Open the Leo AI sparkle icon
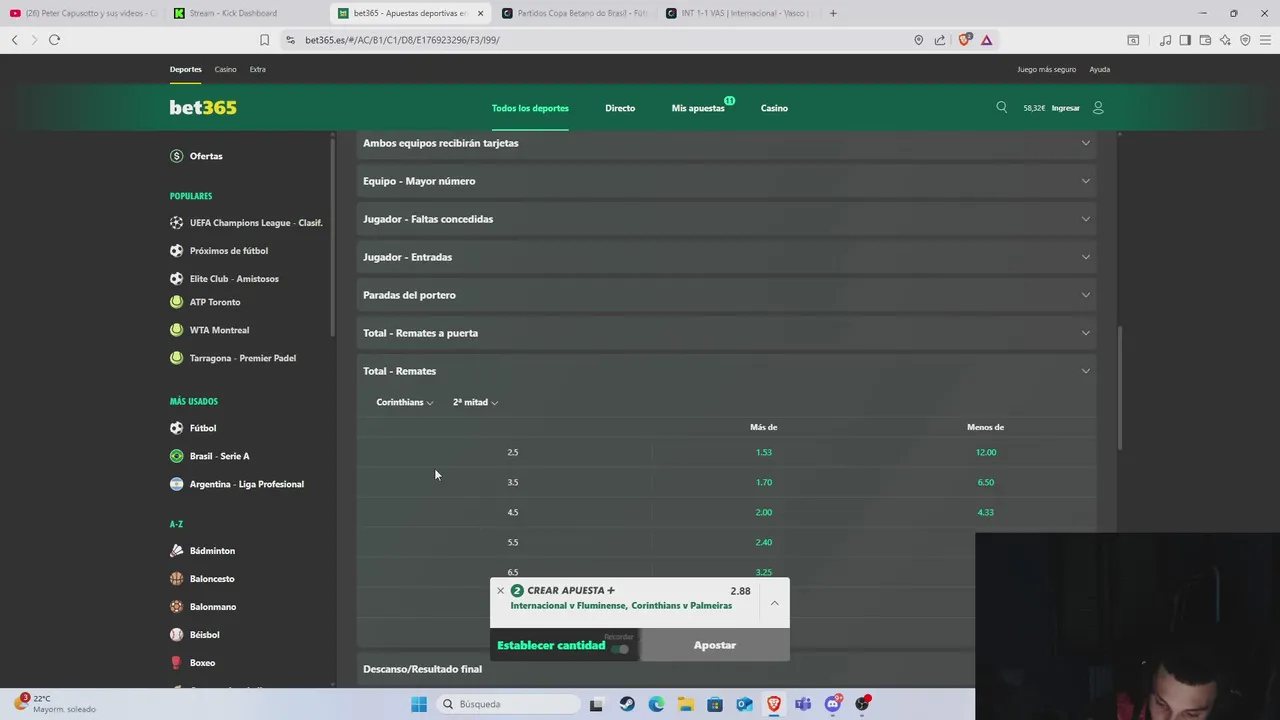The height and width of the screenshot is (720, 1280). point(1225,40)
